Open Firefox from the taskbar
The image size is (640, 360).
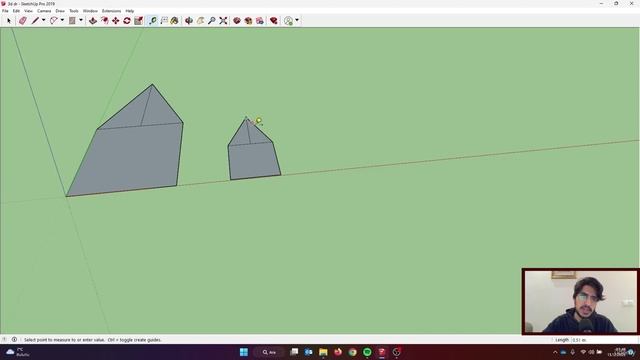click(338, 352)
